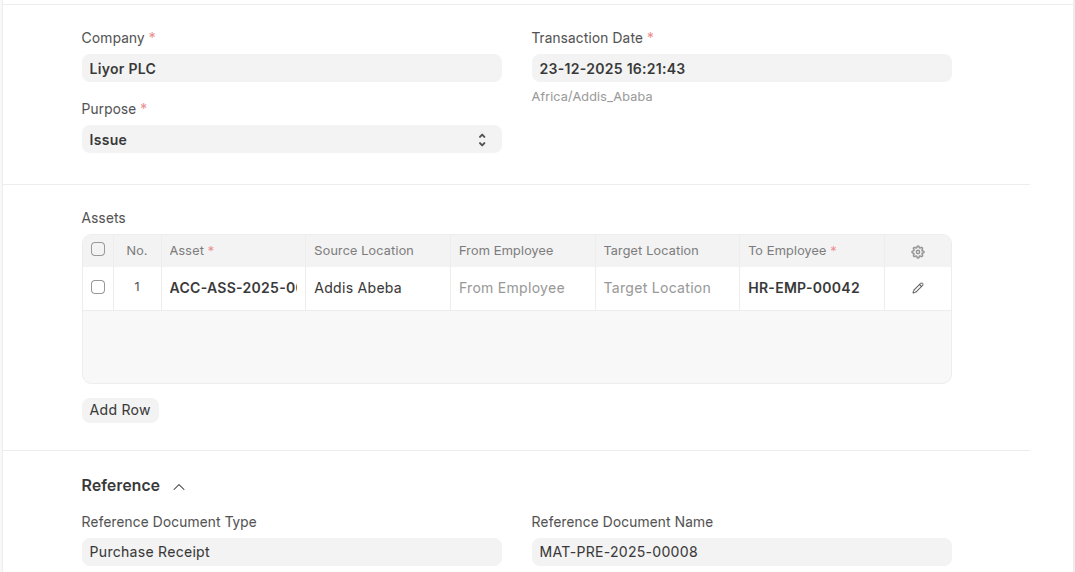Click the pencil edit icon in row 1

917,288
